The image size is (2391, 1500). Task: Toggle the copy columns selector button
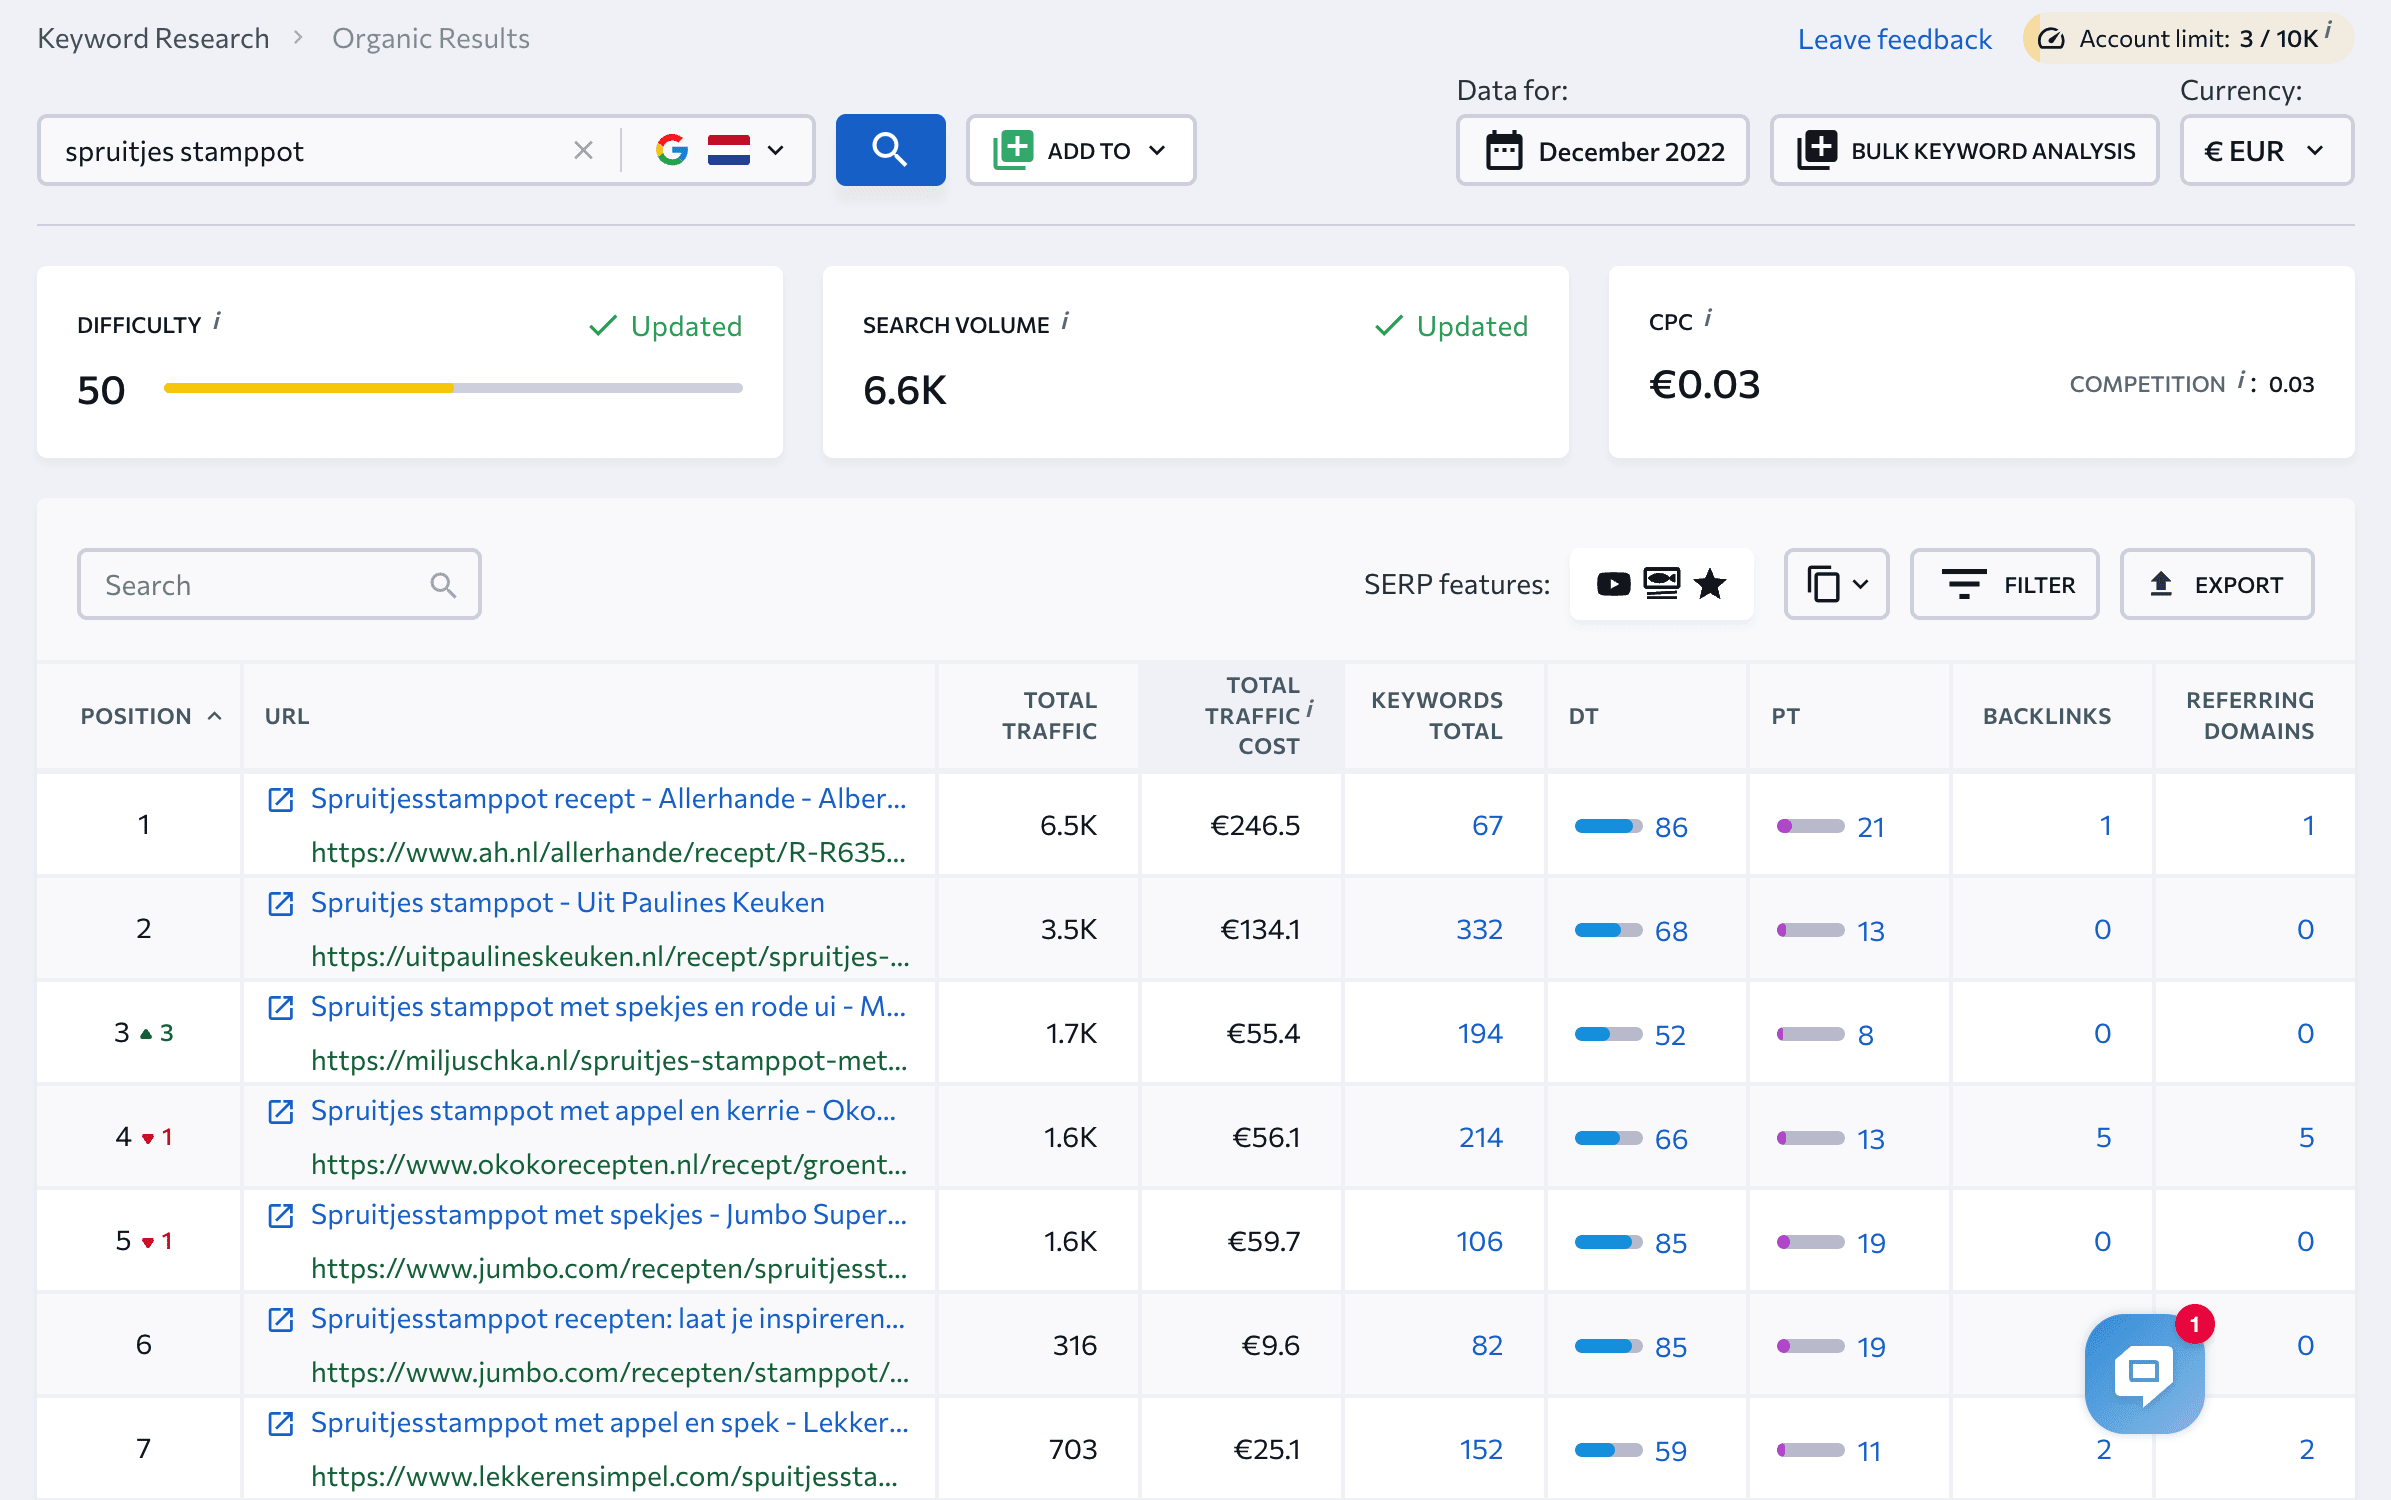tap(1836, 584)
